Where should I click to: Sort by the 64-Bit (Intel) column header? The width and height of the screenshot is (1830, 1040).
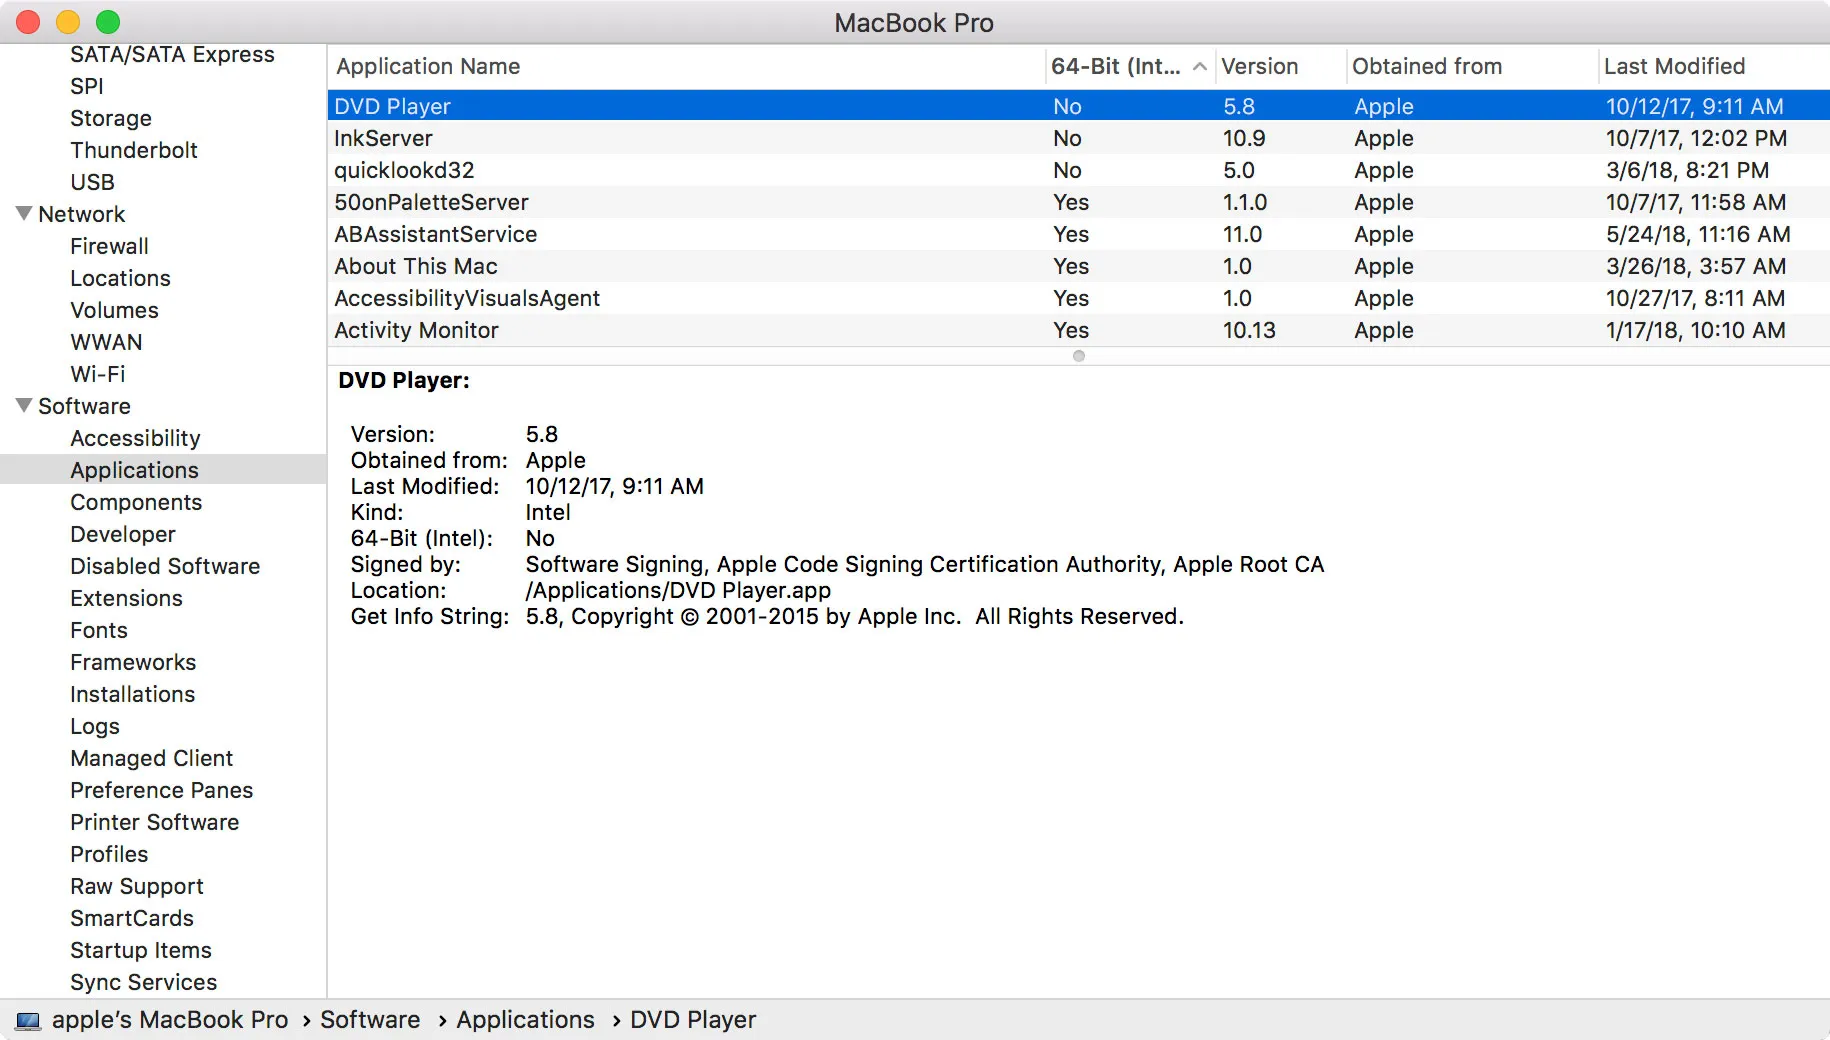pos(1115,67)
